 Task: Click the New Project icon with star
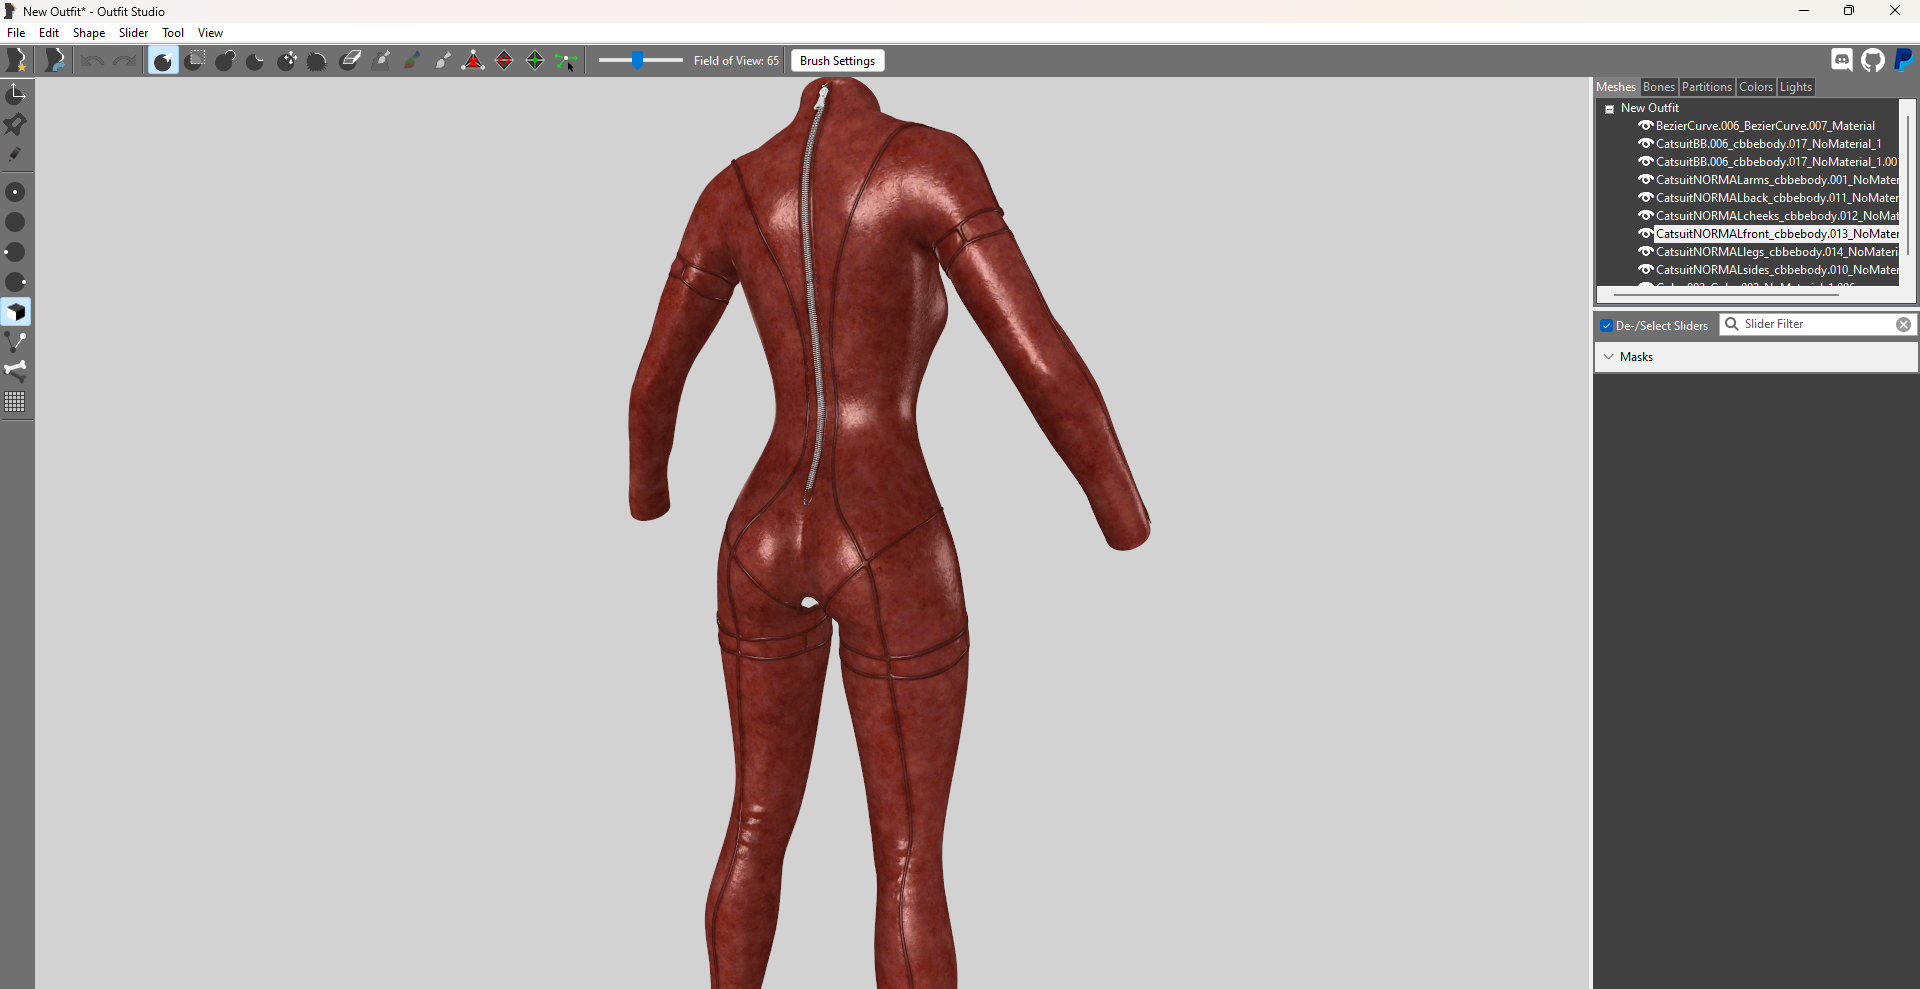(17, 61)
